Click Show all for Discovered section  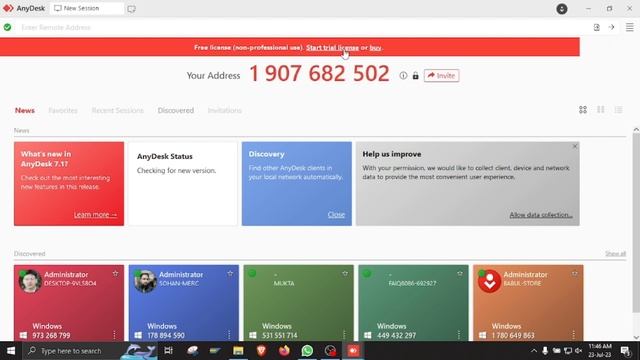[x=616, y=254]
